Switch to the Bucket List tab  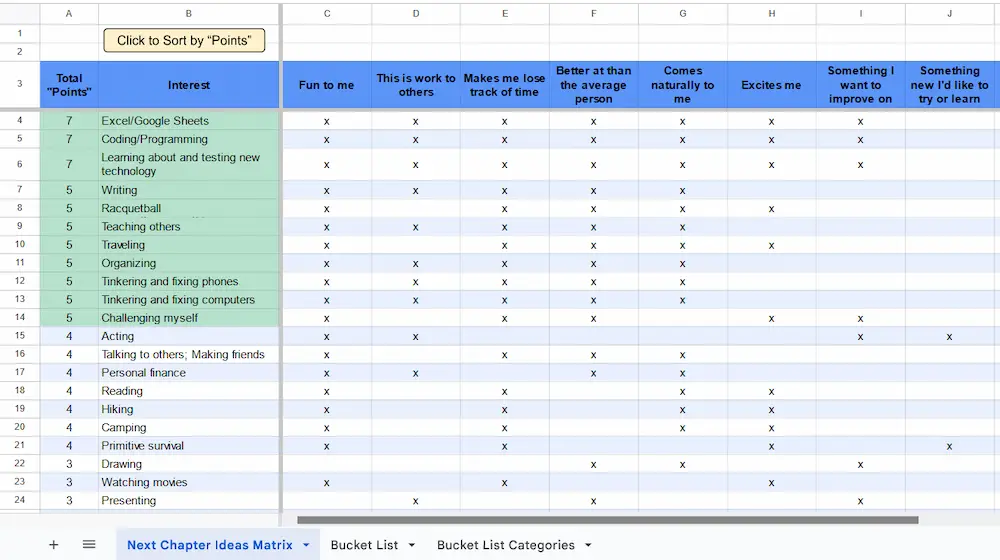click(364, 545)
